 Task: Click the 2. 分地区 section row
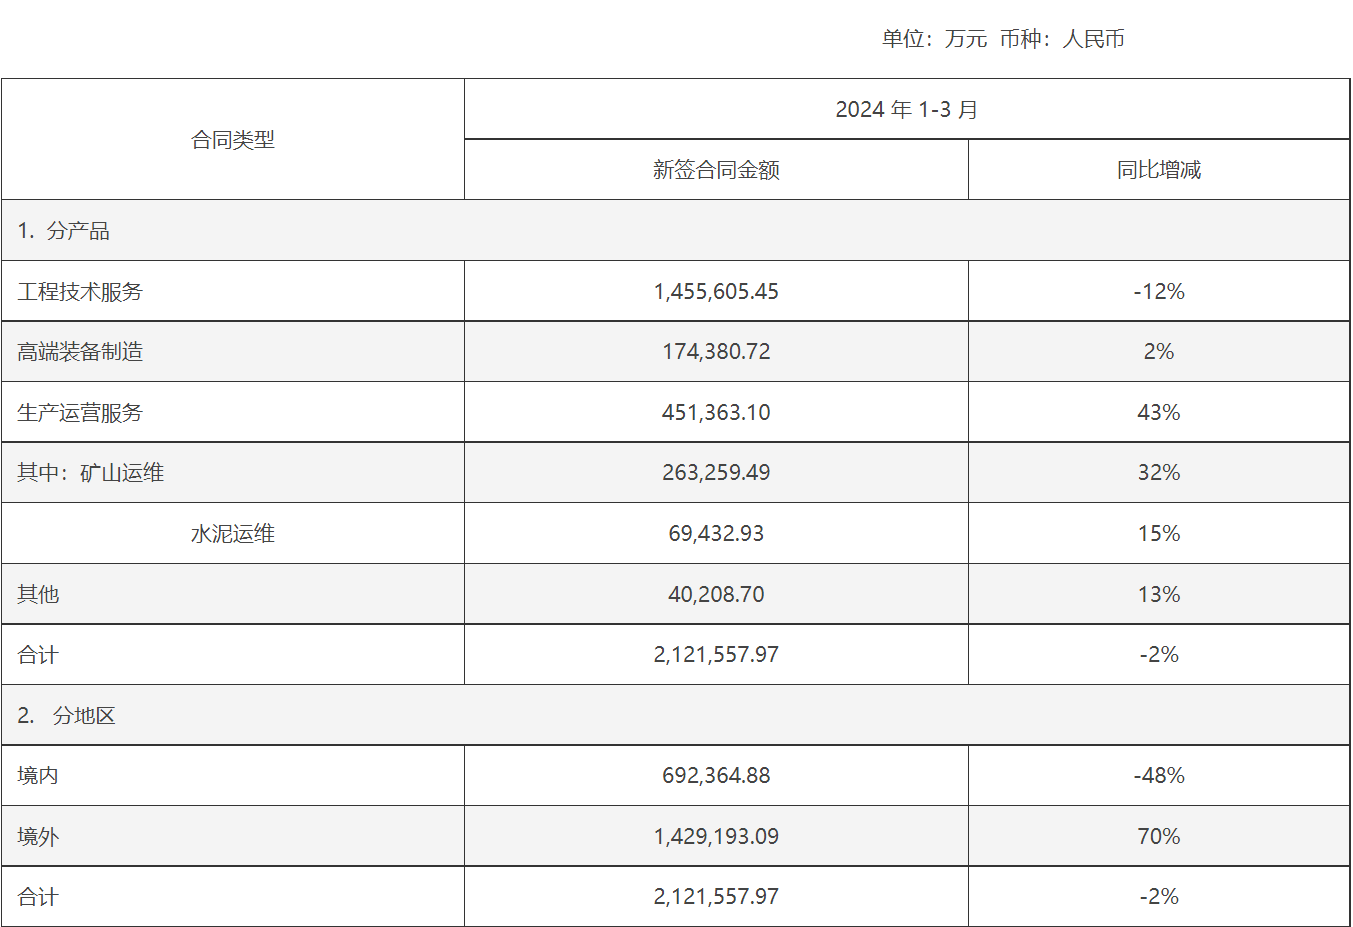click(x=67, y=716)
